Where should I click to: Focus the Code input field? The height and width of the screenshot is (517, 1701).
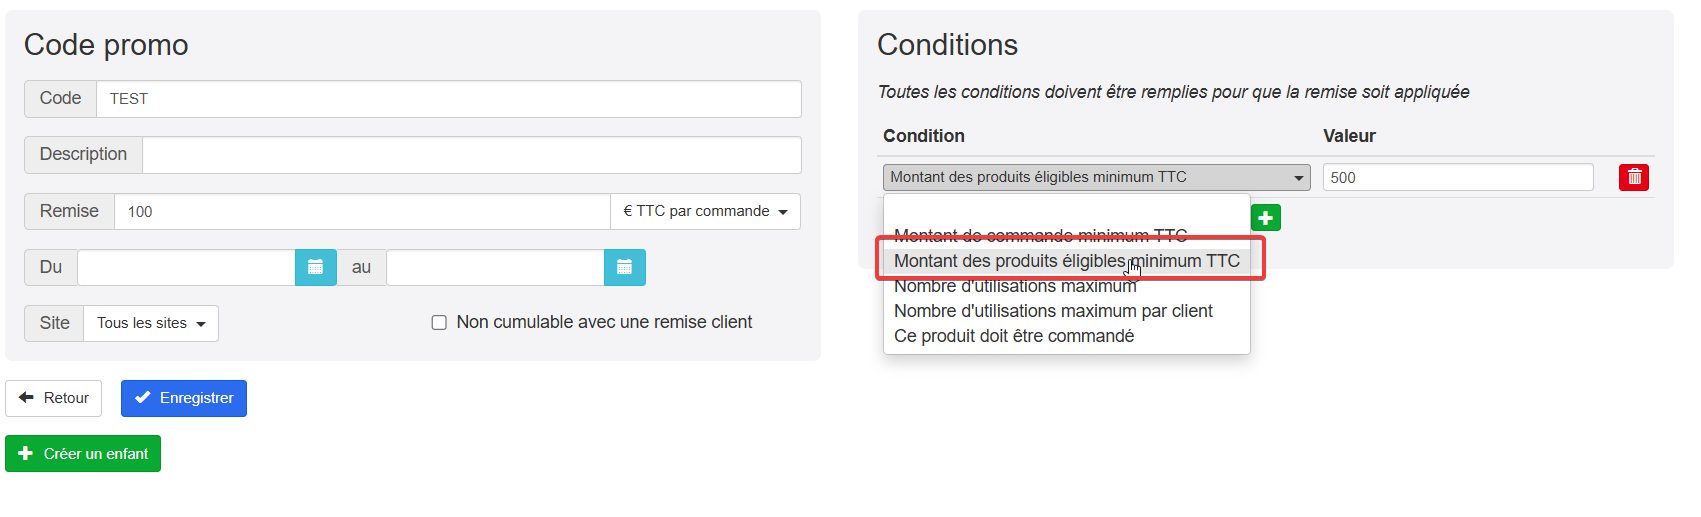(x=448, y=99)
